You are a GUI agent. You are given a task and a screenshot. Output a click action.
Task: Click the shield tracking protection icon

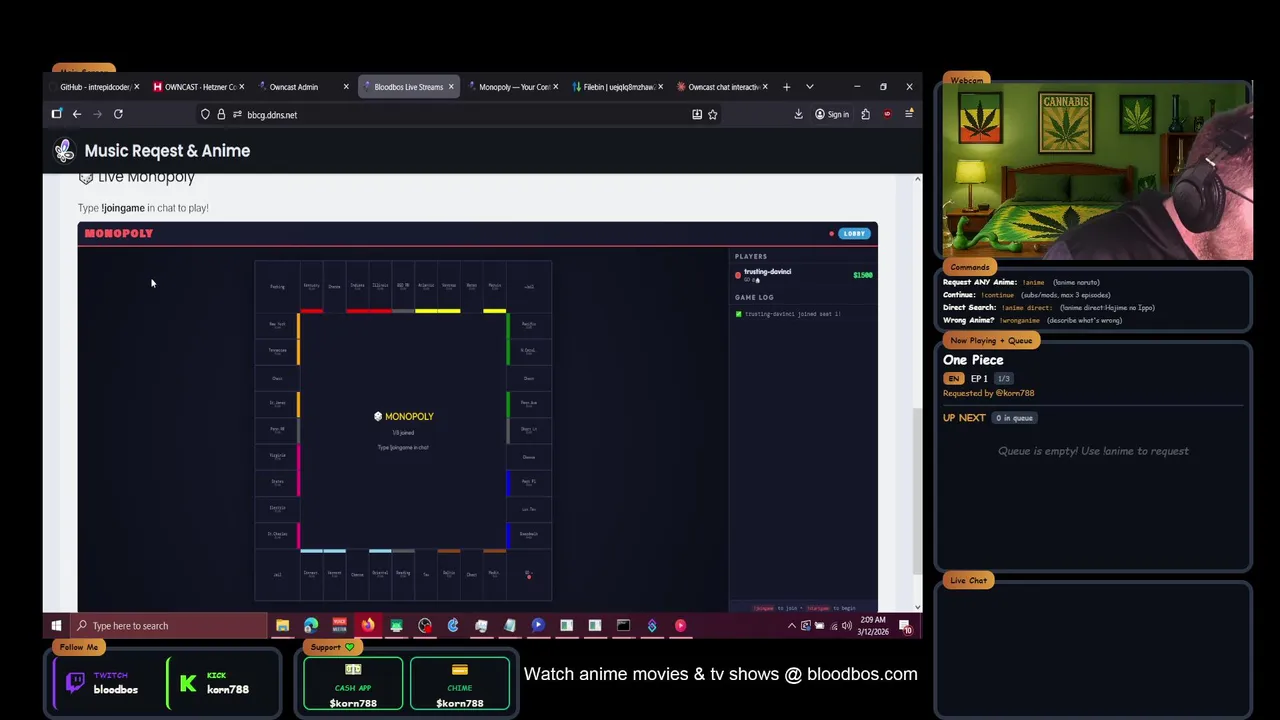point(205,114)
